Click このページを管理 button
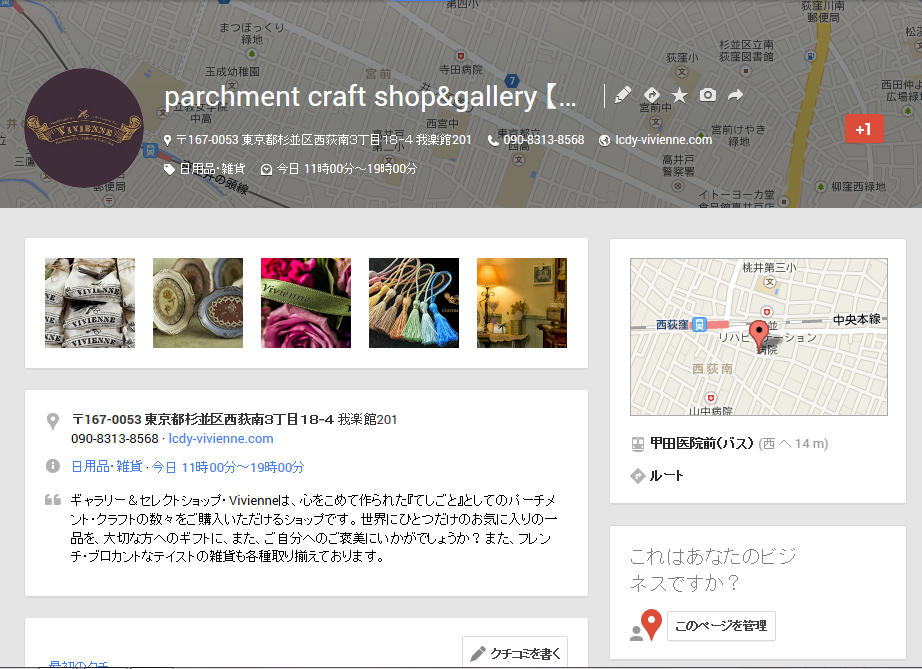The image size is (922, 669). coord(721,626)
